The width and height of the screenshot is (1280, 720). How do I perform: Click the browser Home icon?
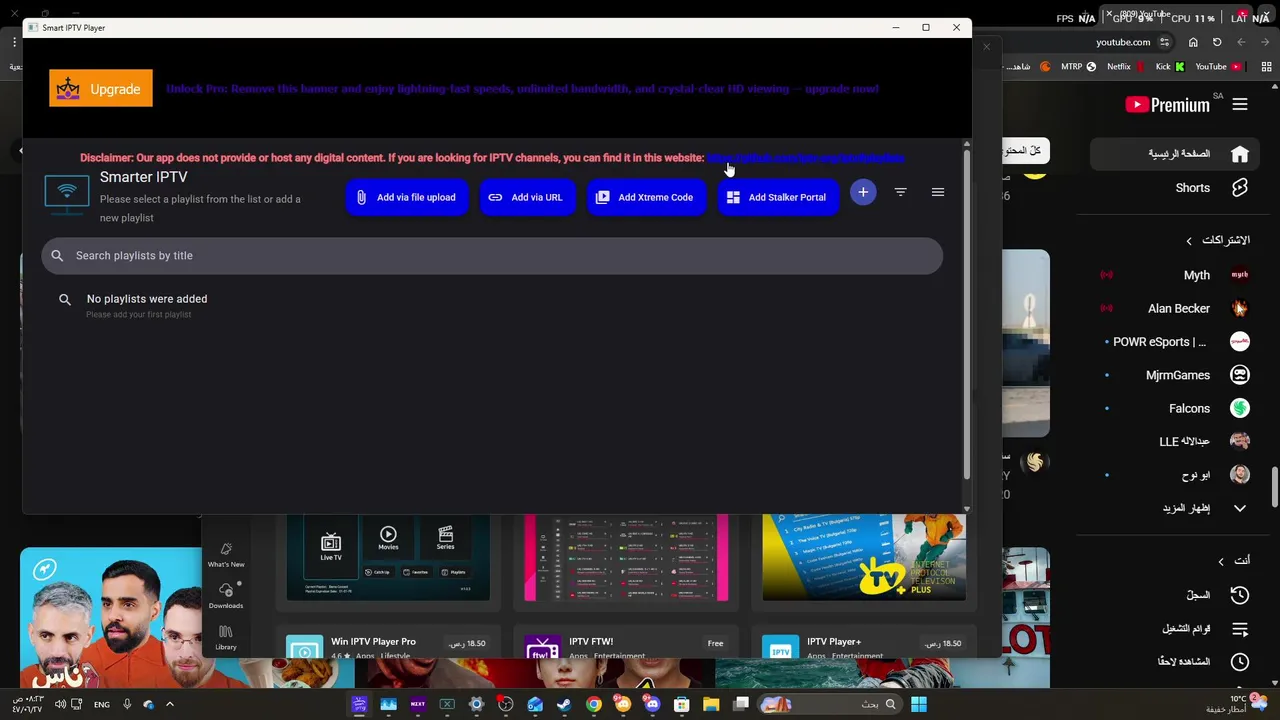[1193, 42]
